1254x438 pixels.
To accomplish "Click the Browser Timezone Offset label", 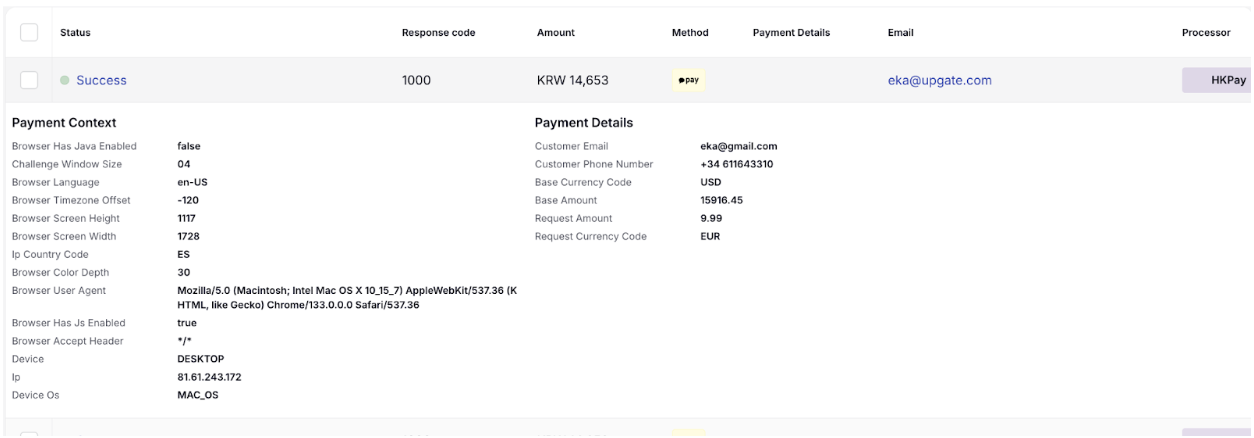I will click(70, 200).
